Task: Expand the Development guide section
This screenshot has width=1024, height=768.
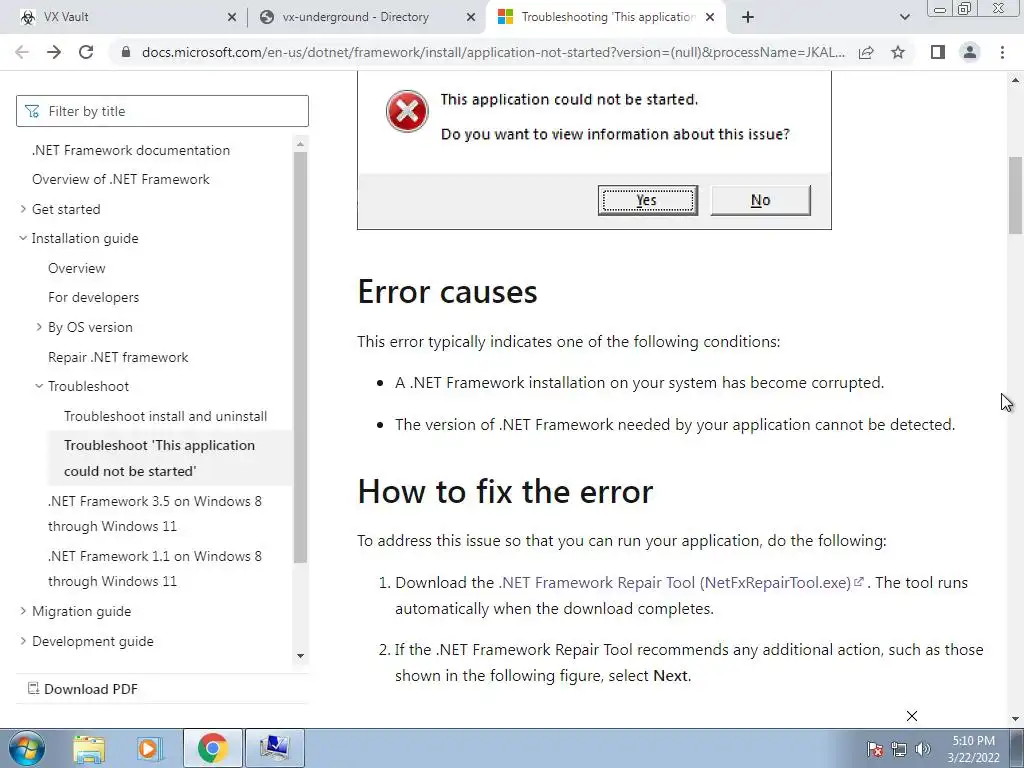Action: [x=23, y=641]
